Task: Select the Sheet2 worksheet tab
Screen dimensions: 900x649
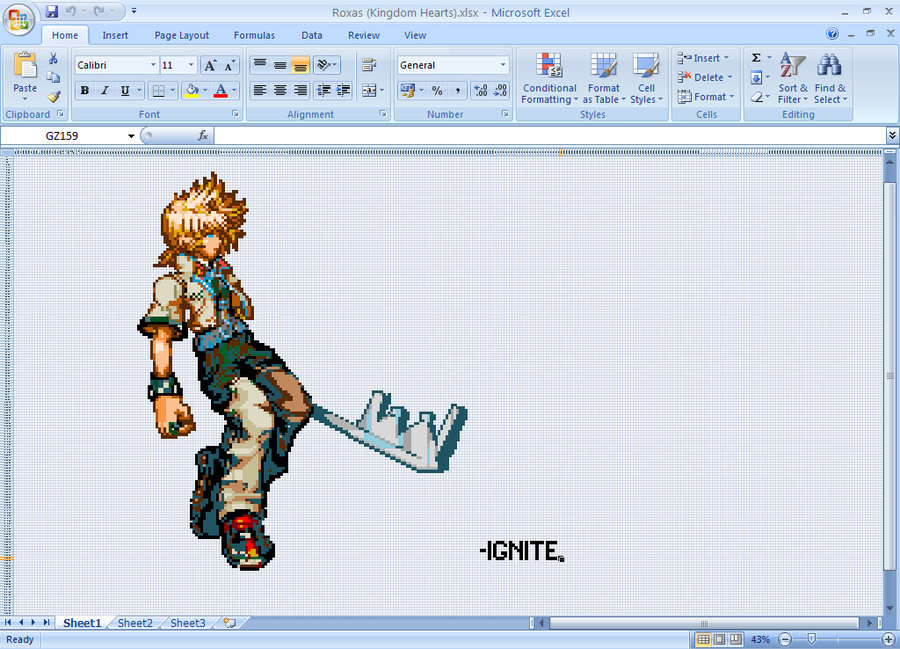Action: pyautogui.click(x=135, y=623)
